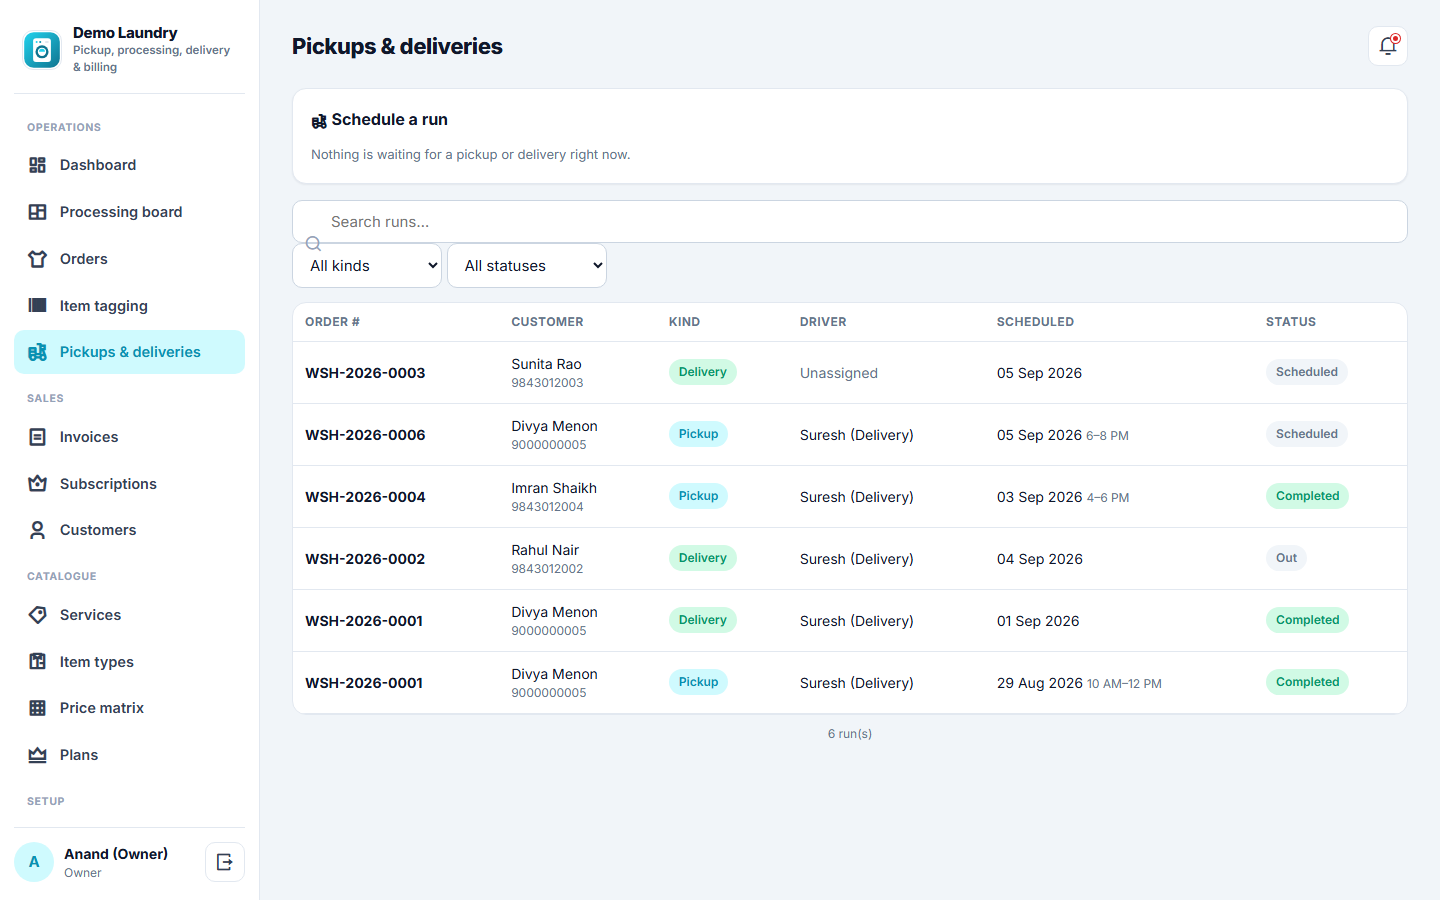Image resolution: width=1440 pixels, height=900 pixels.
Task: Click the 29 Aug 2026 scheduled date
Action: 1040,683
